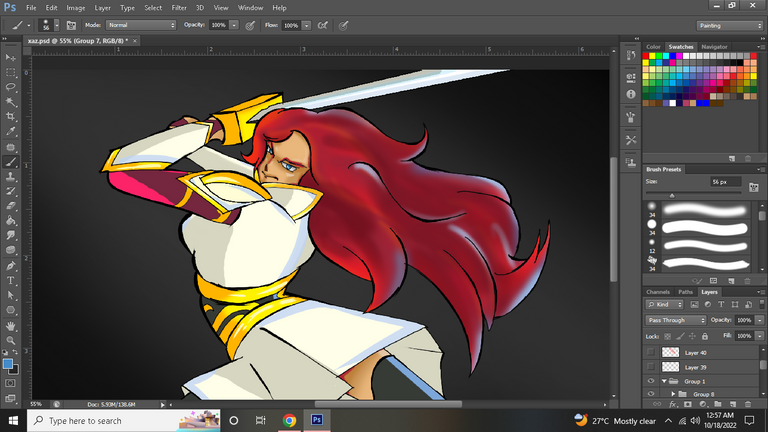Hide Group 1 with eye icon
The image size is (768, 432).
[x=650, y=381]
